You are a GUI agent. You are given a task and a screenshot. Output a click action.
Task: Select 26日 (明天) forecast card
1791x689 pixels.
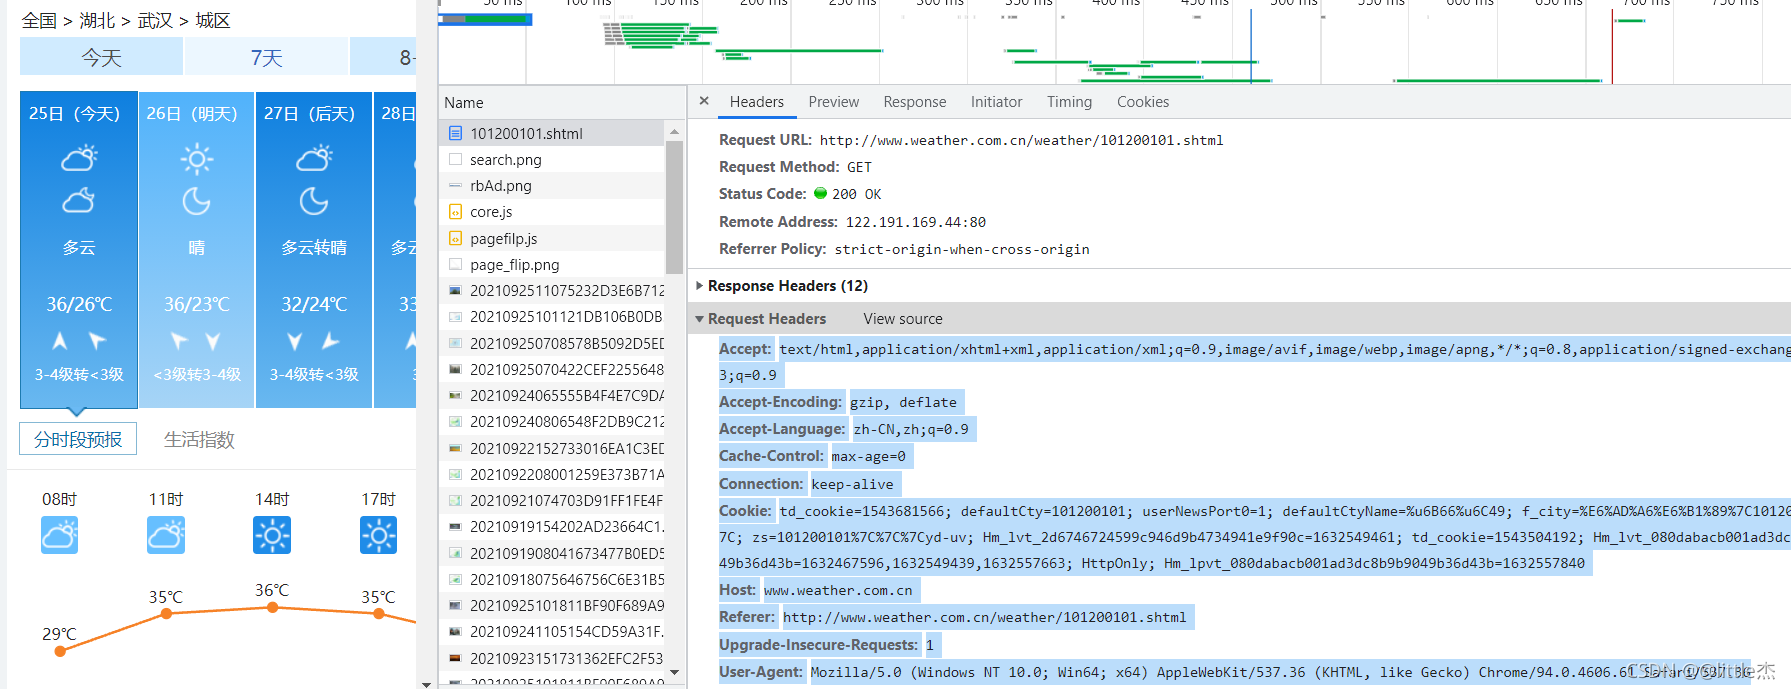(x=197, y=250)
